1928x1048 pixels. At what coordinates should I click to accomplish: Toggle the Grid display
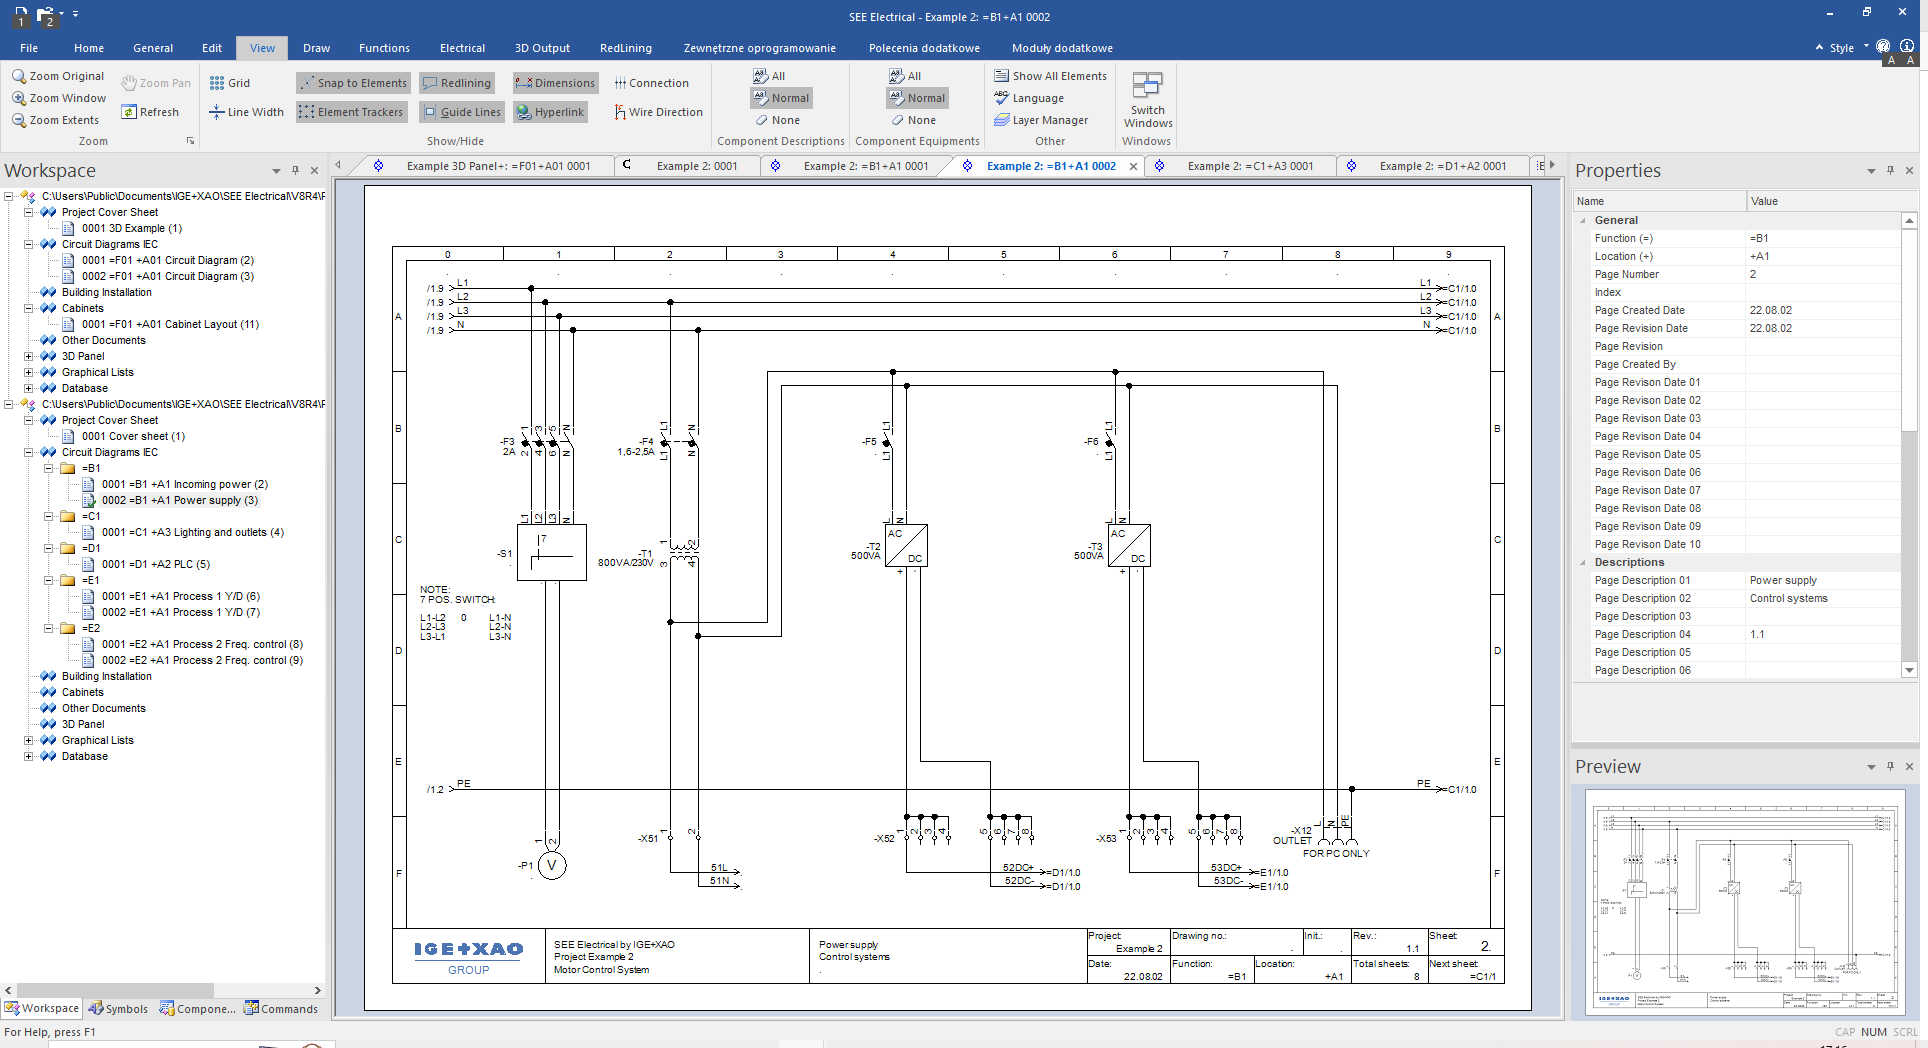coord(230,83)
